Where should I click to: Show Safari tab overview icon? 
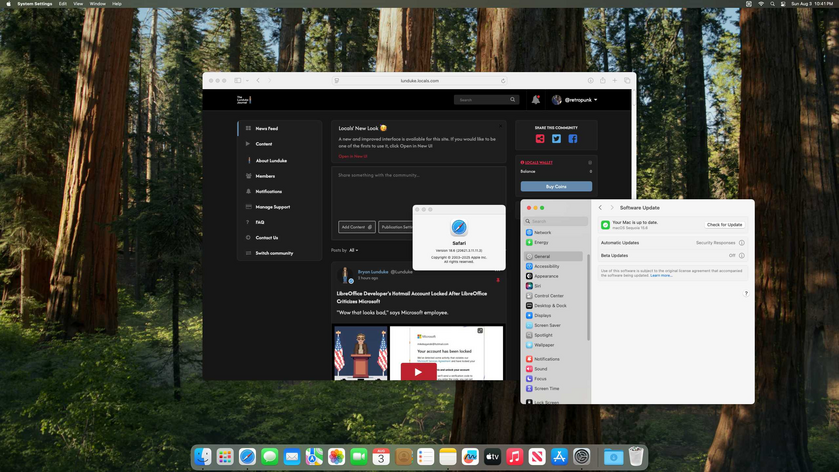pos(627,80)
